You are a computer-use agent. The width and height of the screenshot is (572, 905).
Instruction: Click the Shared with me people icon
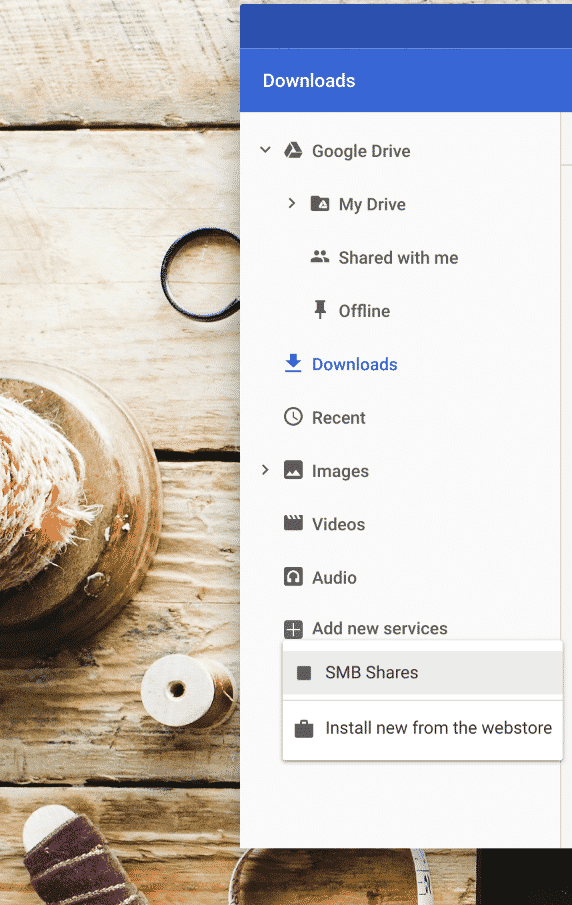320,257
